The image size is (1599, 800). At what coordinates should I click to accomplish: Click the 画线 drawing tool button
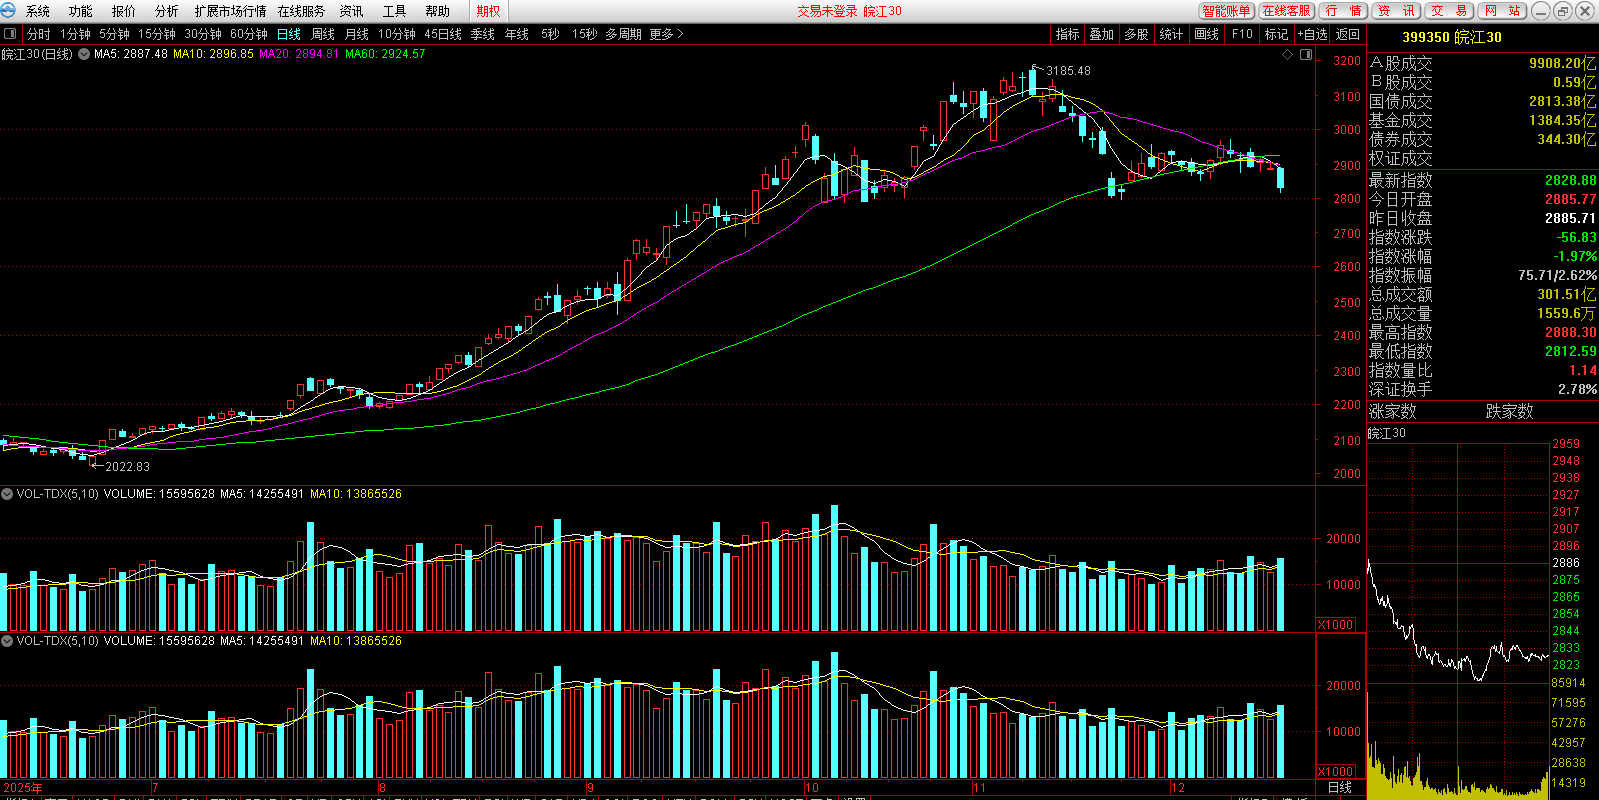[1207, 34]
